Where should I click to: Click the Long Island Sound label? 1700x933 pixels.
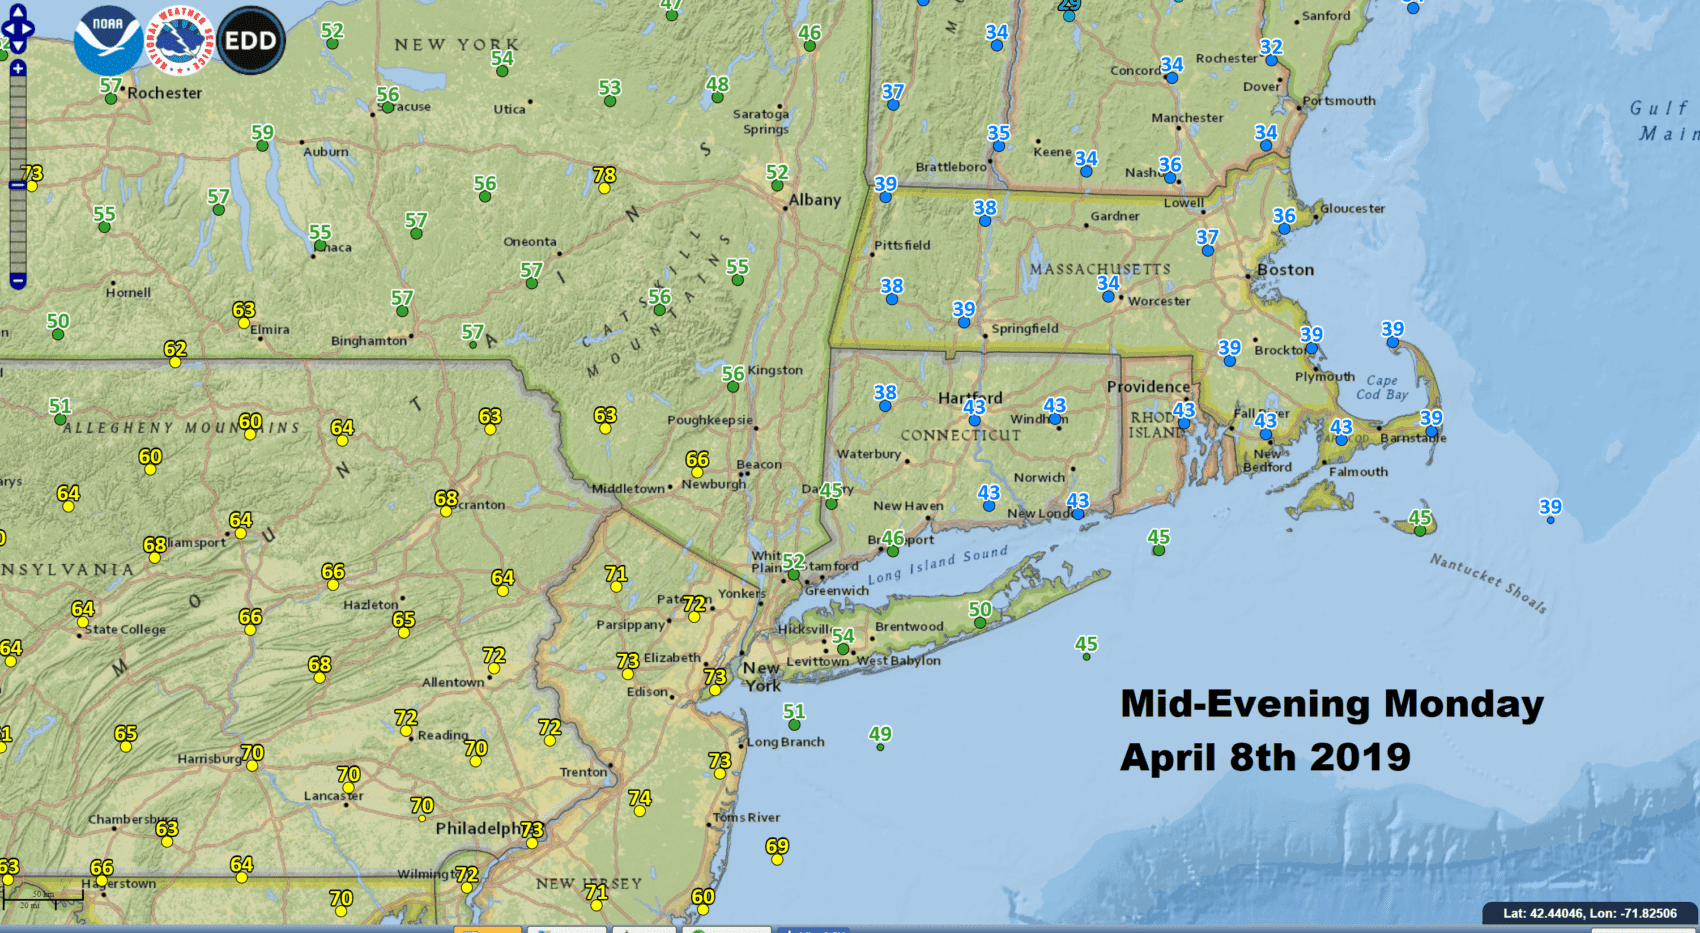click(x=937, y=566)
